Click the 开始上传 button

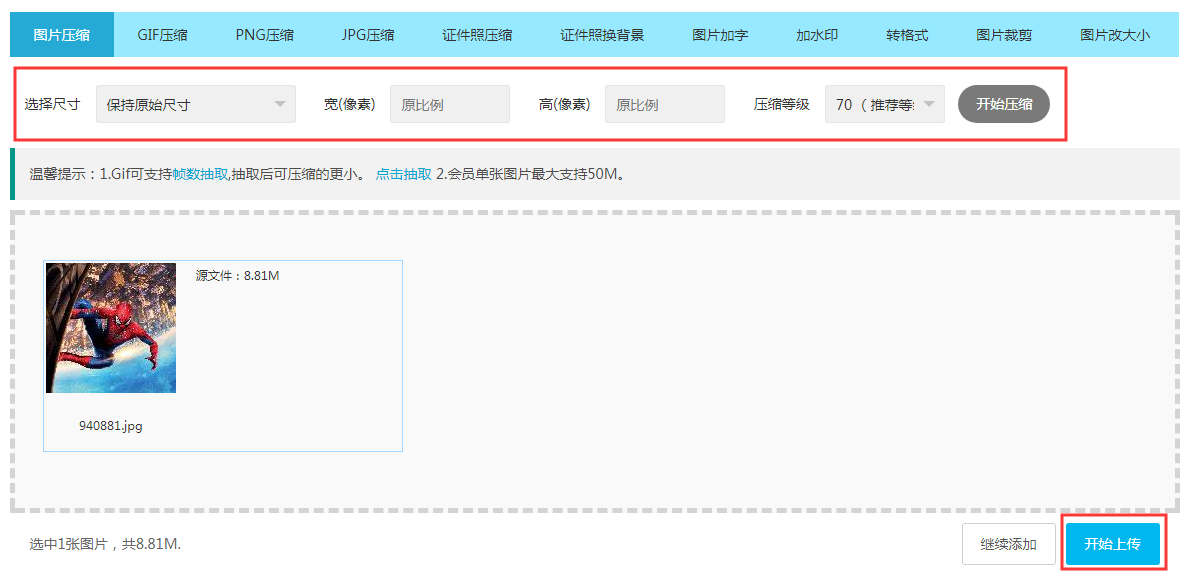[x=1113, y=544]
